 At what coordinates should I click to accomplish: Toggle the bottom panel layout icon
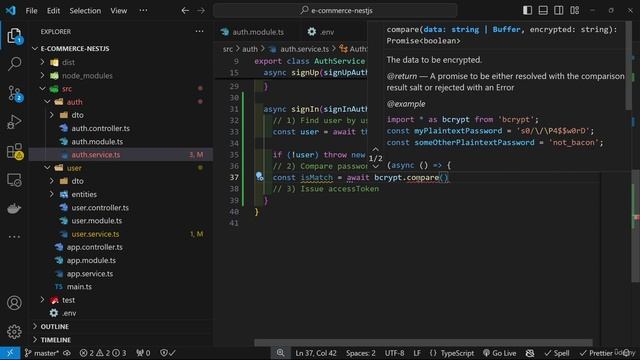[x=543, y=10]
